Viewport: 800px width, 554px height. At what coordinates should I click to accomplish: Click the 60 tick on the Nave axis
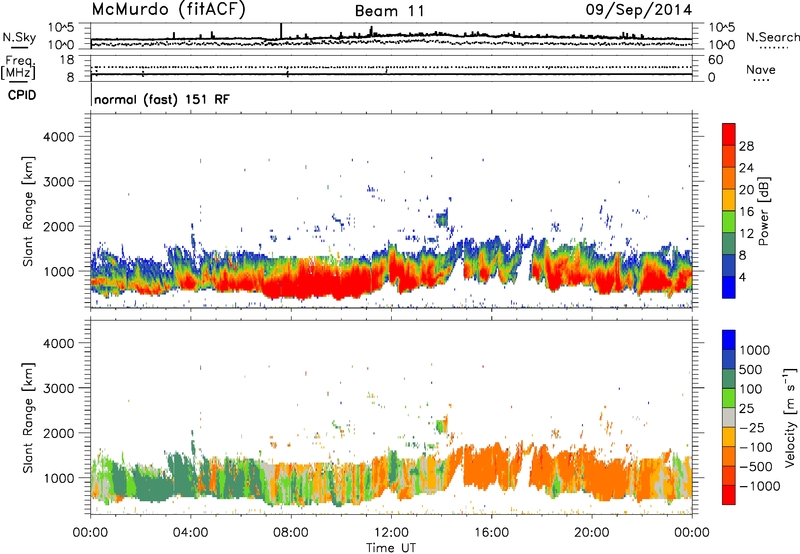point(715,60)
